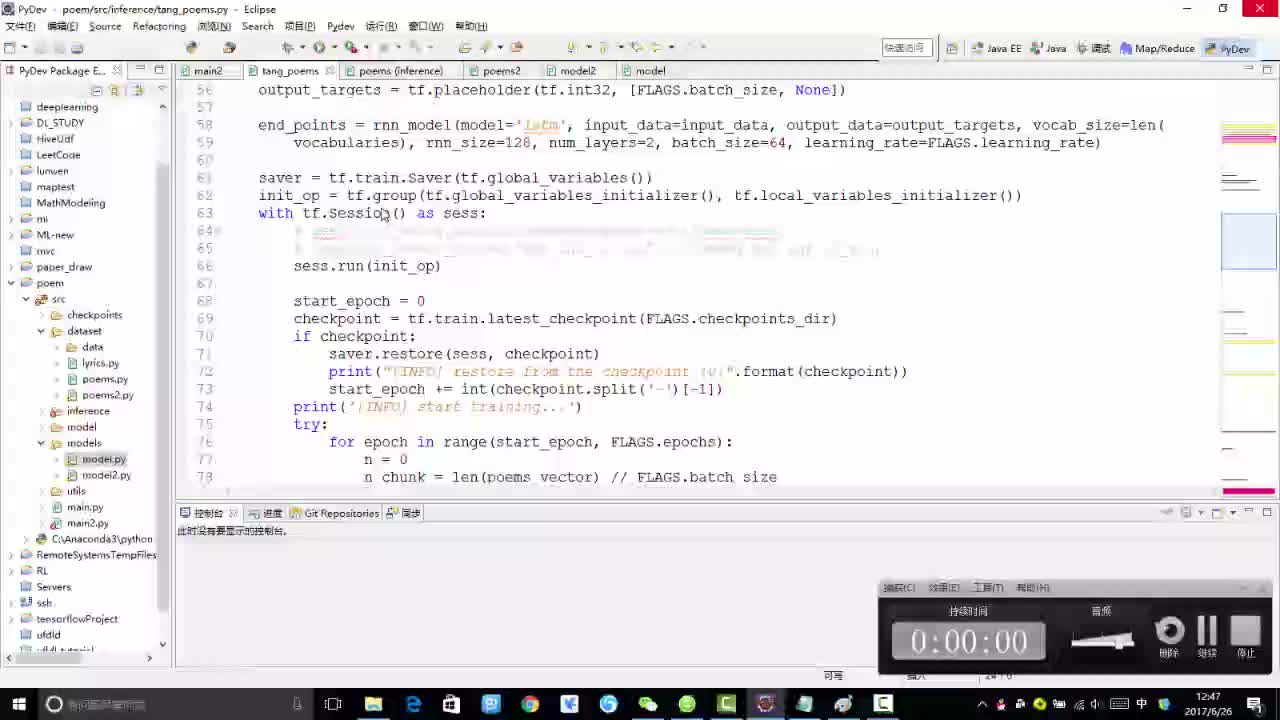The height and width of the screenshot is (720, 1280).
Task: Click the recorder's pause/resume (继续) button
Action: 1207,637
